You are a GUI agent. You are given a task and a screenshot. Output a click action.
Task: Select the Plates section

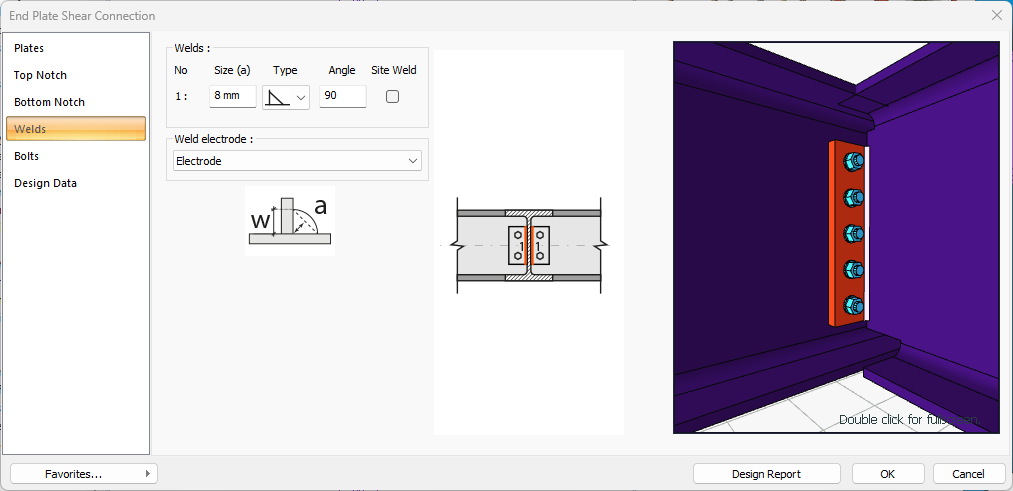[29, 48]
